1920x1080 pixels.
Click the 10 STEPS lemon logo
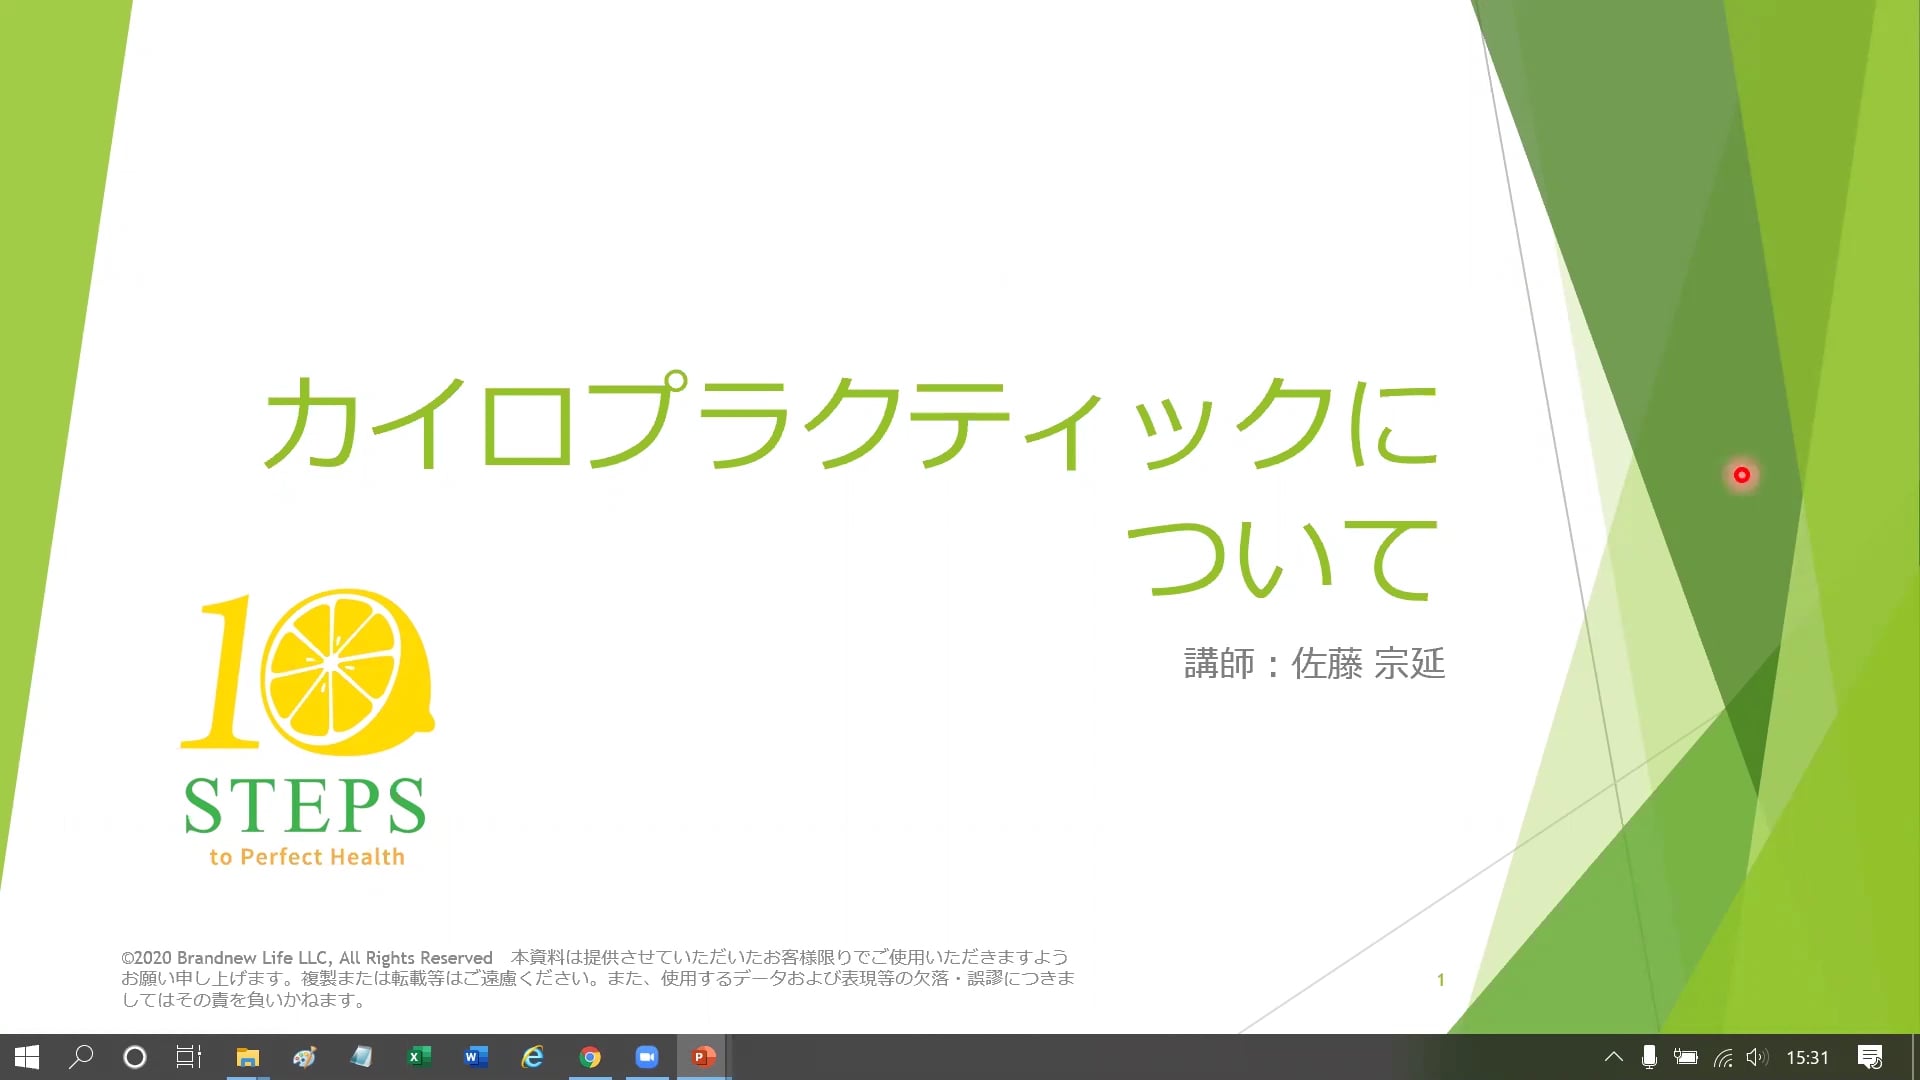coord(307,728)
